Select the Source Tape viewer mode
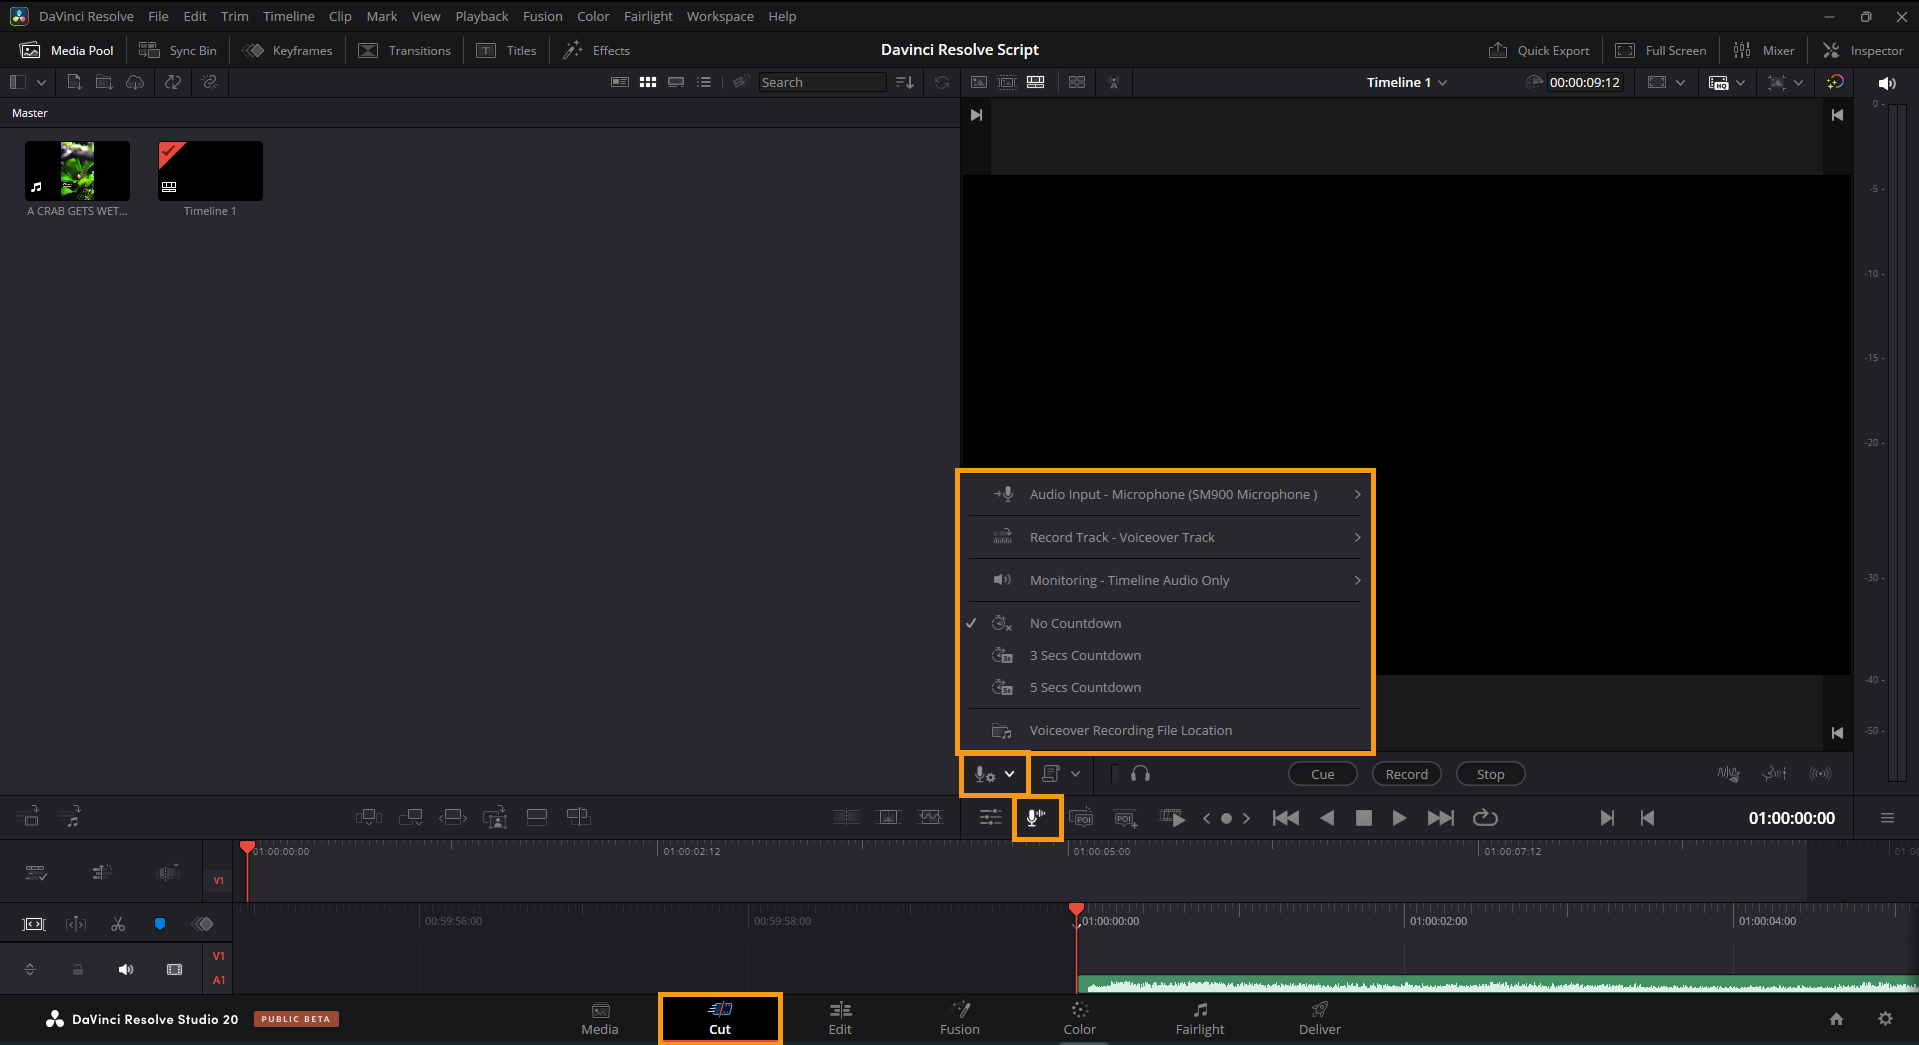Screen dimensions: 1919x1045 [x=1007, y=82]
